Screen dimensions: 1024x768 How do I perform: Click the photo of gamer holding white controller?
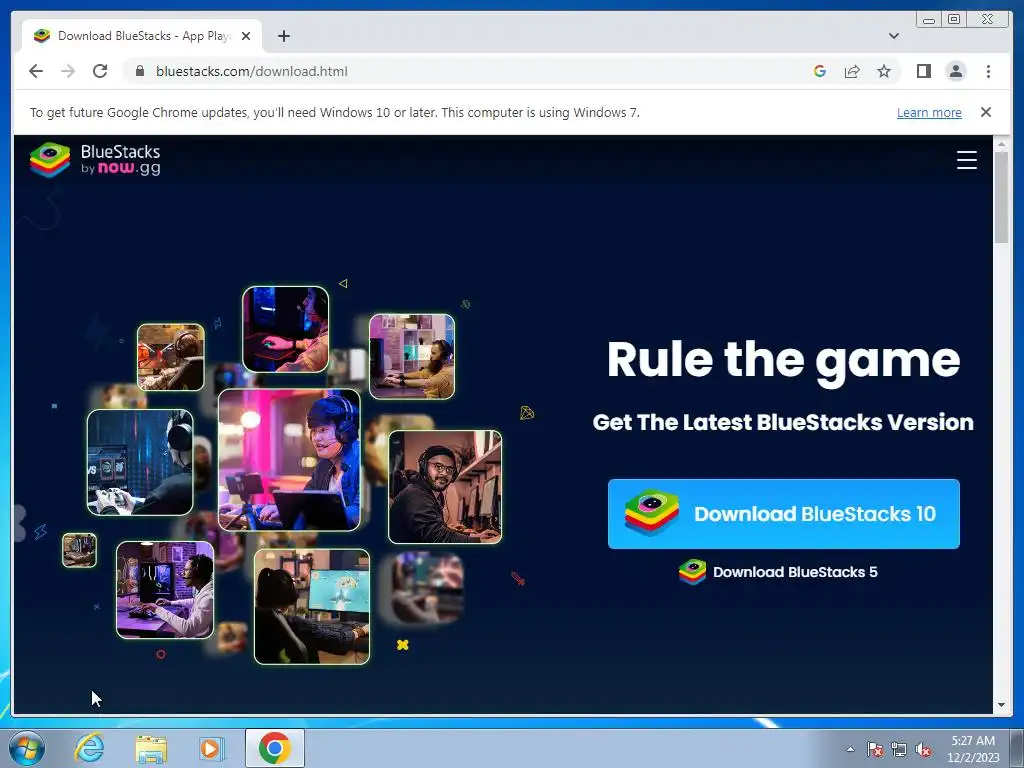(x=140, y=462)
